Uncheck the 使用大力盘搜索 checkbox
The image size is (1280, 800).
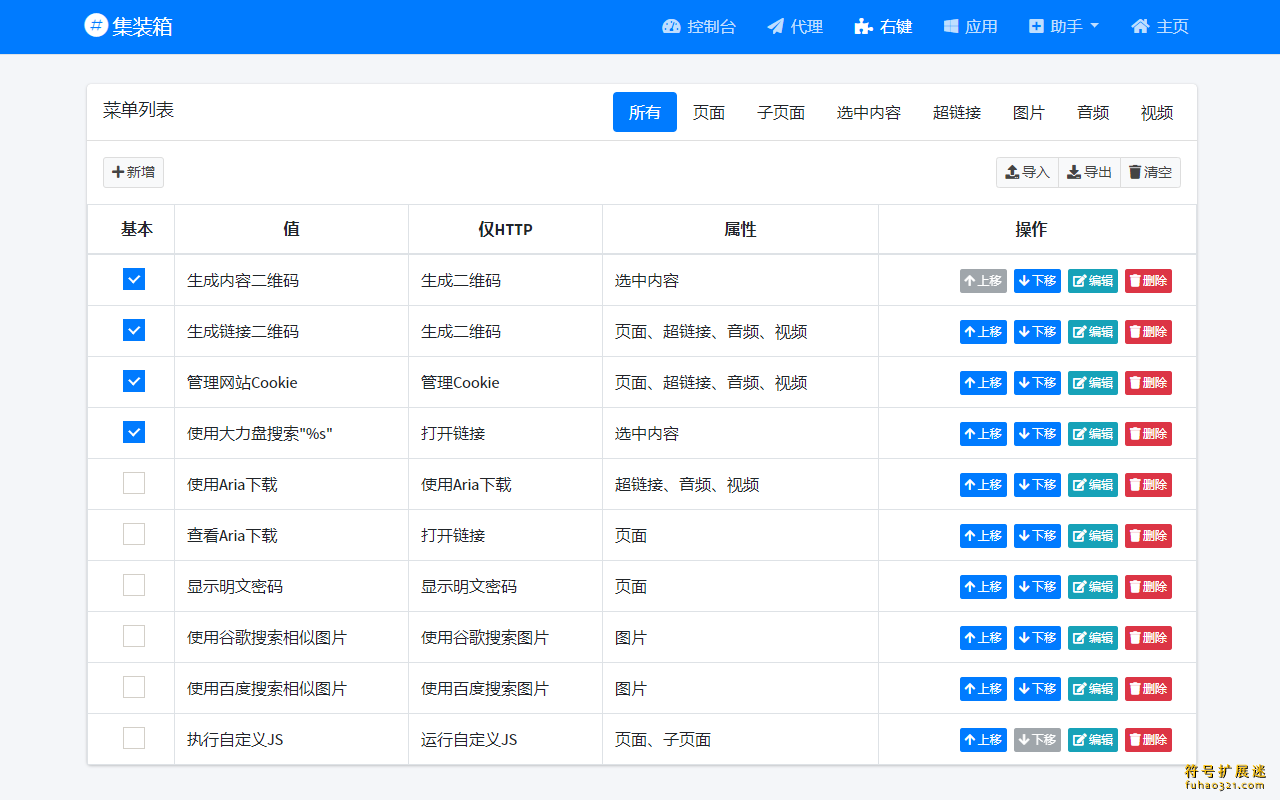(x=134, y=432)
